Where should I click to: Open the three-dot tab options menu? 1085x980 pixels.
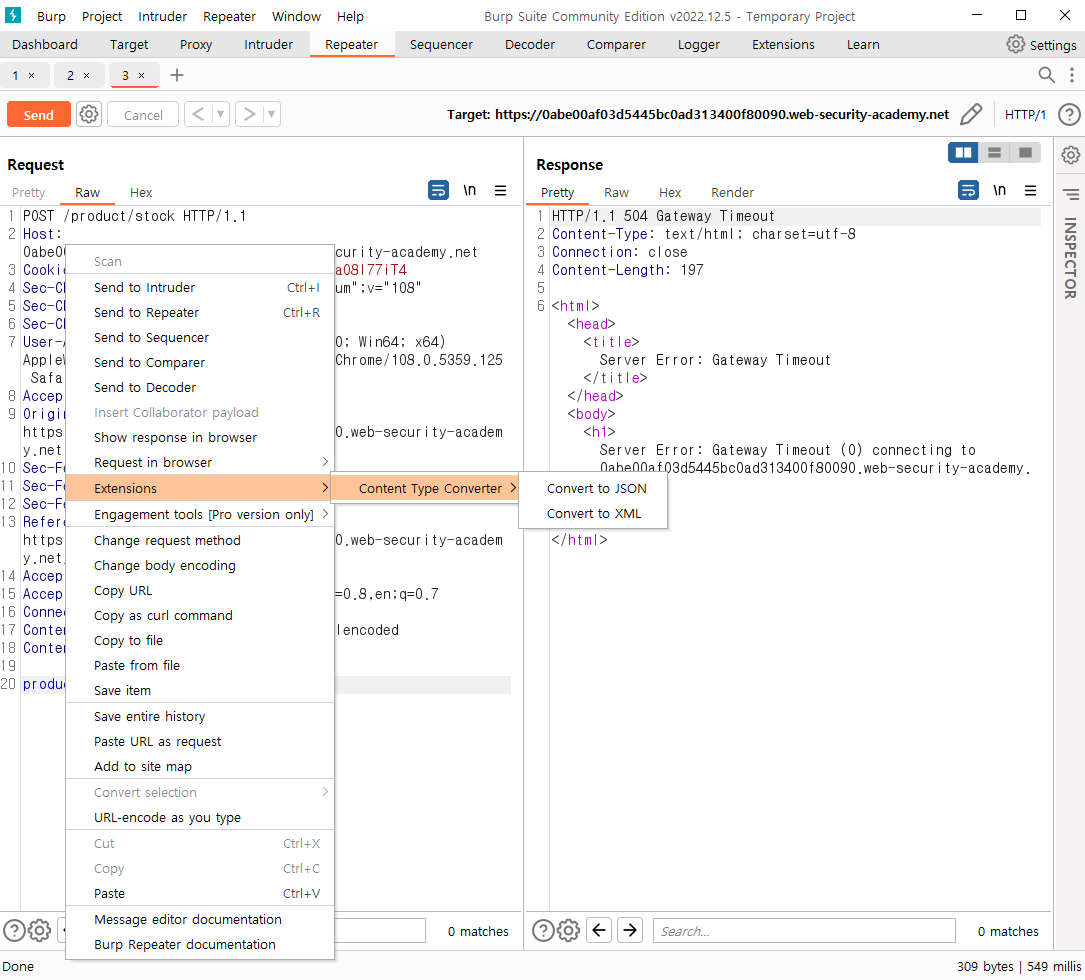(x=1072, y=75)
